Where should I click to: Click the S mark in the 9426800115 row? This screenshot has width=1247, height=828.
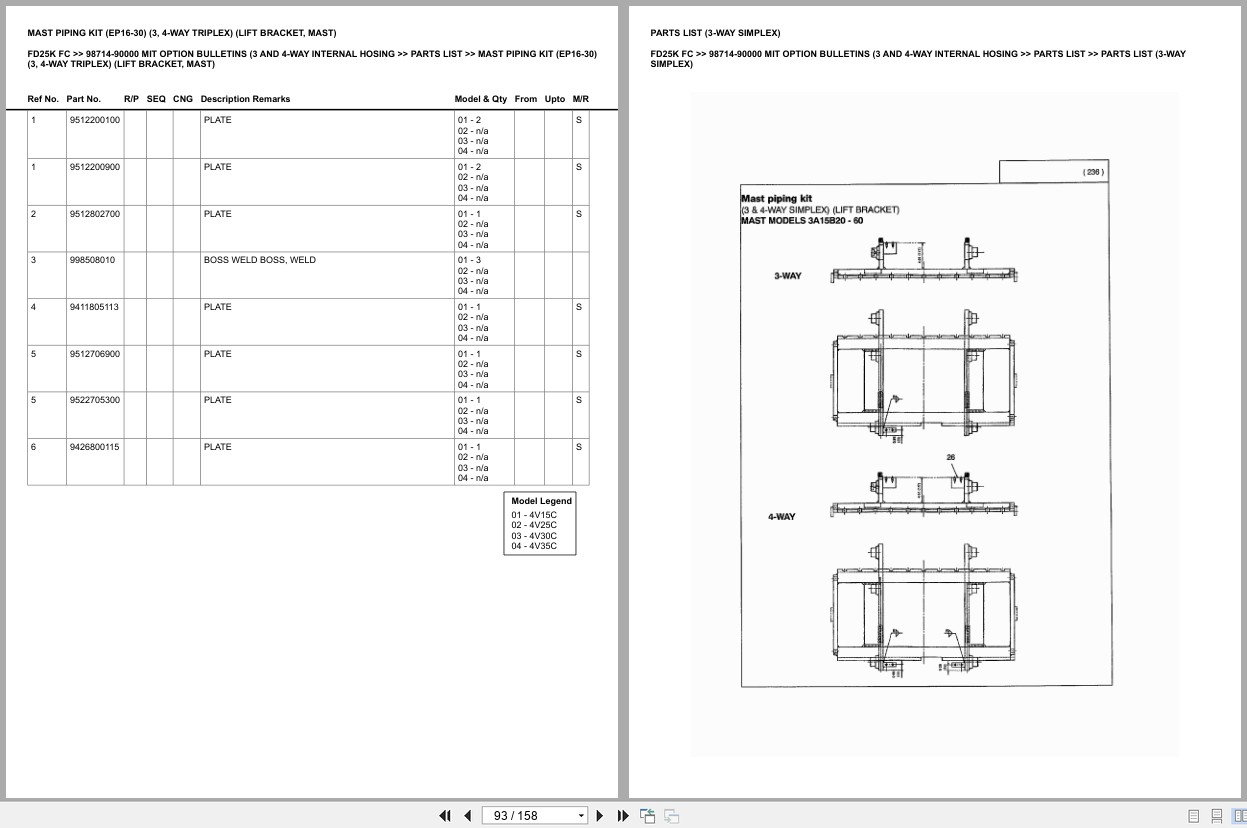click(578, 447)
